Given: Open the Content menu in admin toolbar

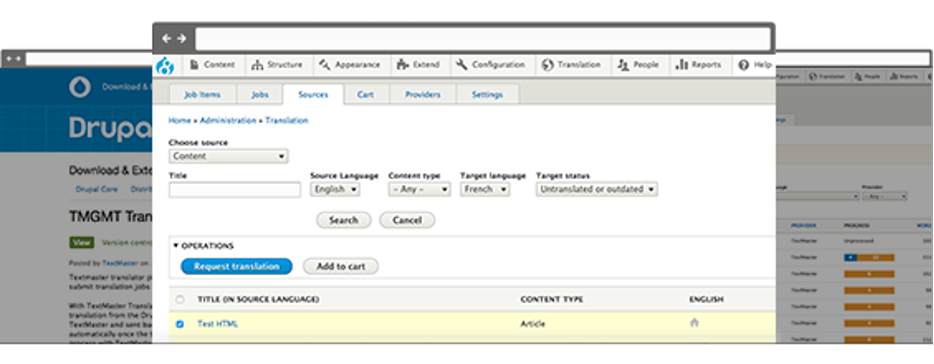Looking at the screenshot, I should click(x=214, y=65).
